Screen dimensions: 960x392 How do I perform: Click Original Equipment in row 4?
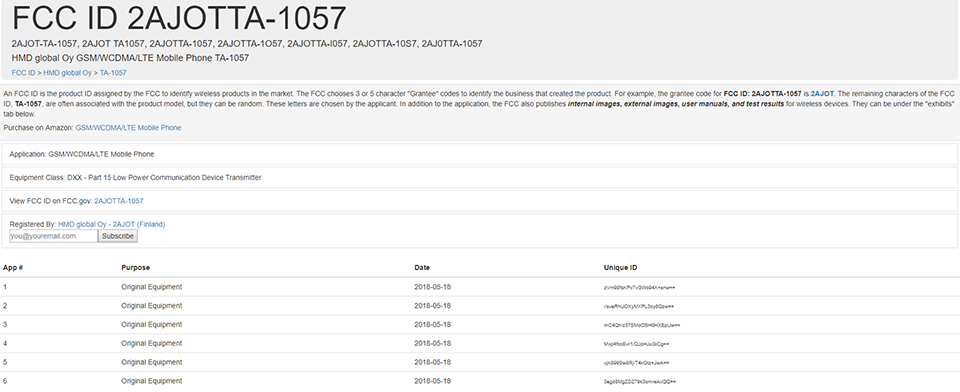(x=152, y=343)
